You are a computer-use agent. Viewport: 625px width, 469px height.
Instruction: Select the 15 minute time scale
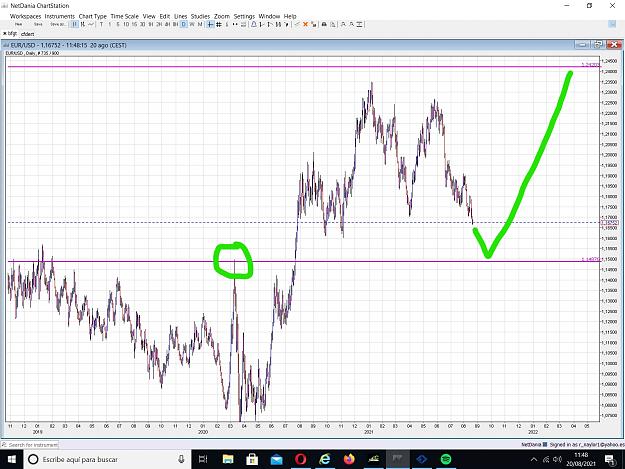pos(134,24)
